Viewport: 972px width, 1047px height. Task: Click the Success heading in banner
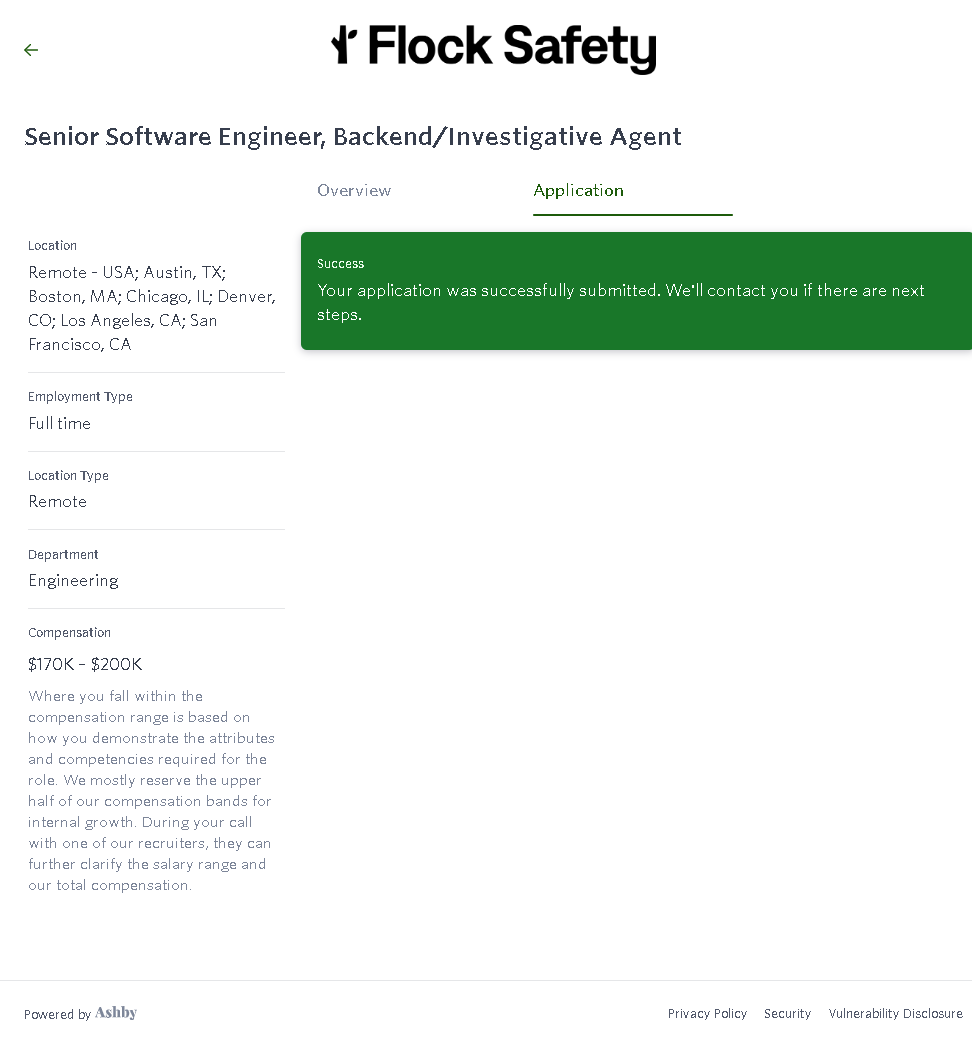(341, 264)
